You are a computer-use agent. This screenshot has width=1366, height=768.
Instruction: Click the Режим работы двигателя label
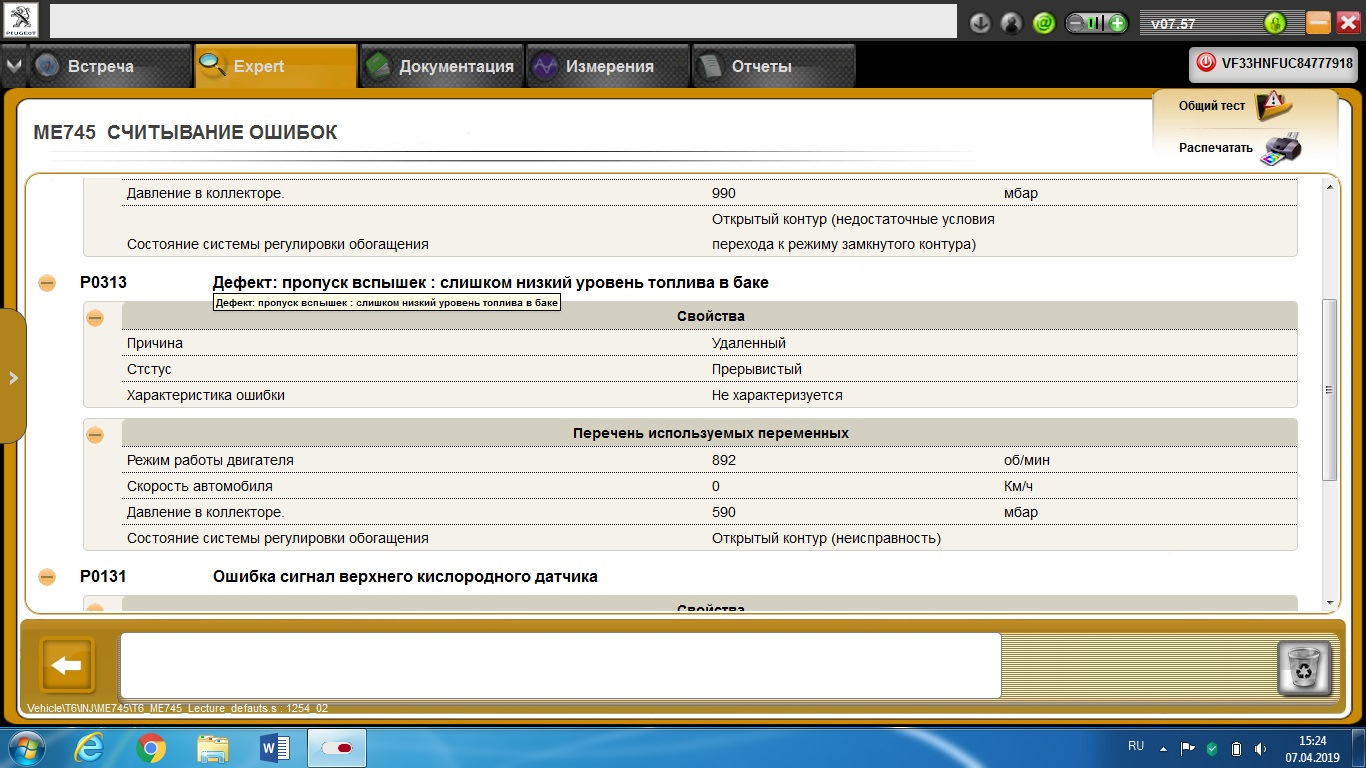point(210,460)
